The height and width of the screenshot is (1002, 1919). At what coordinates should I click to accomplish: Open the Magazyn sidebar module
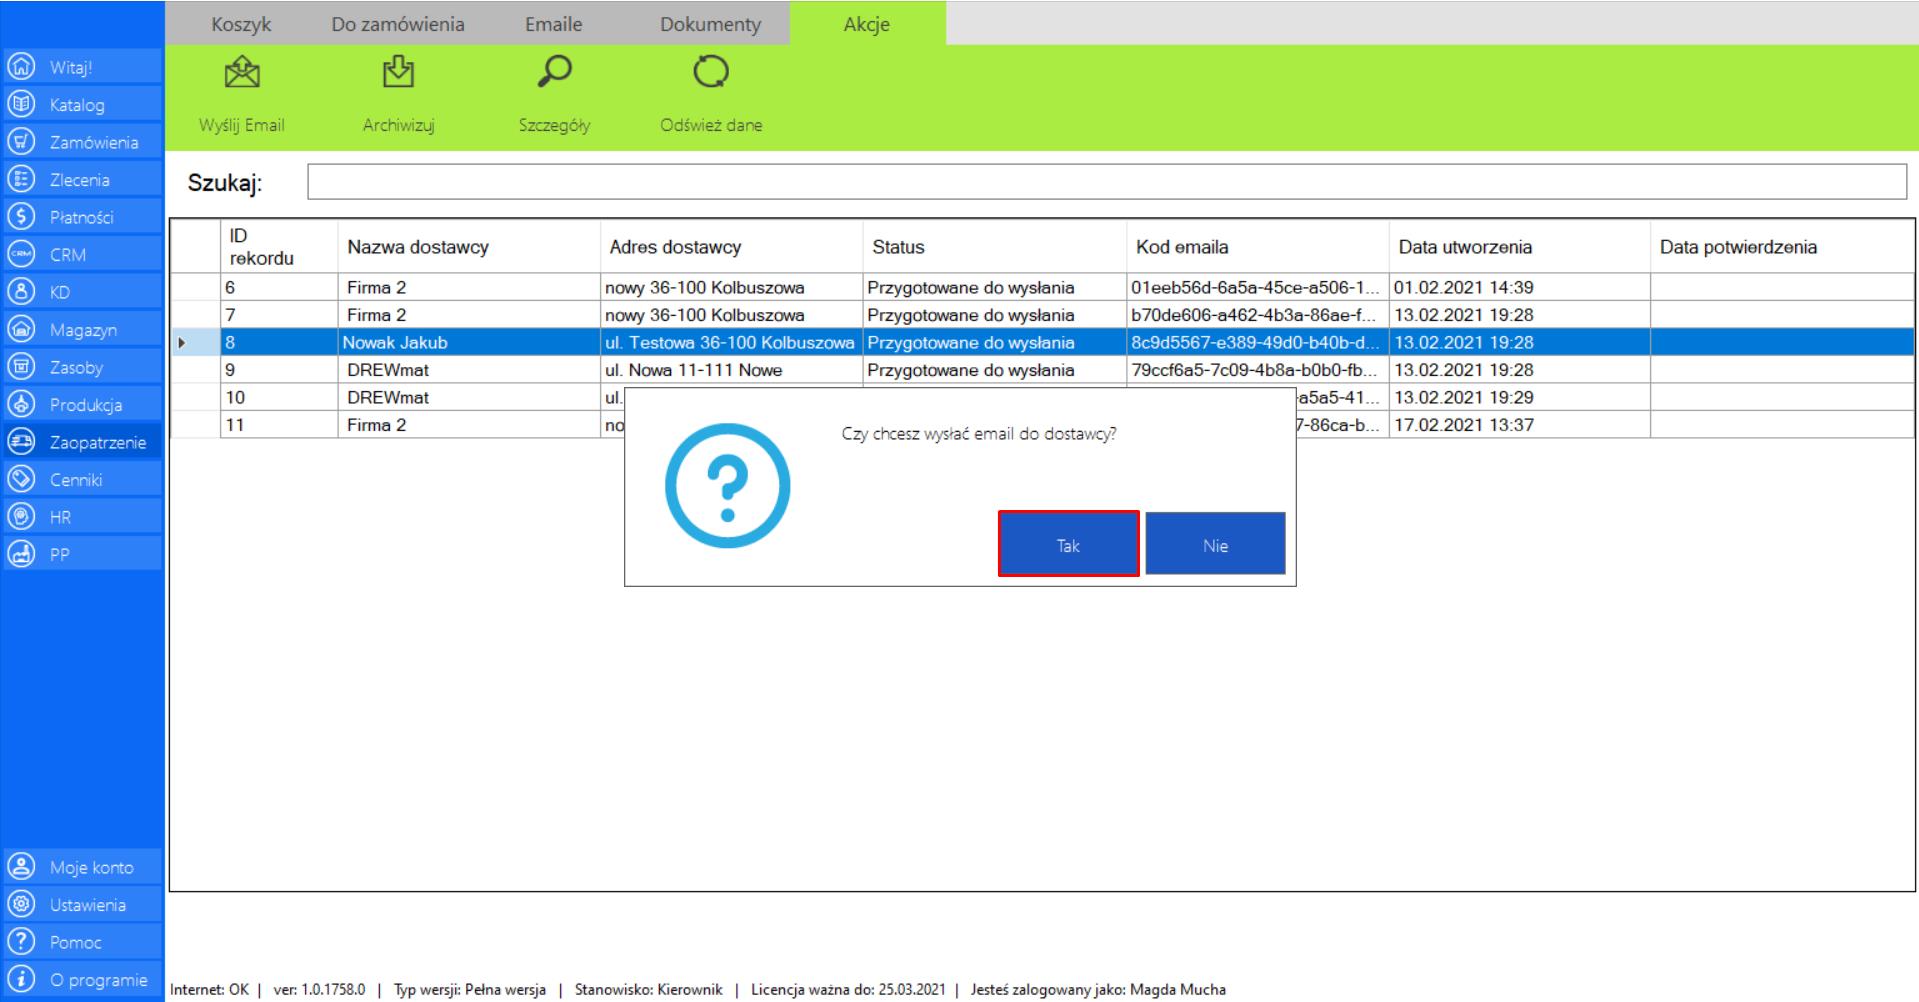click(x=81, y=330)
